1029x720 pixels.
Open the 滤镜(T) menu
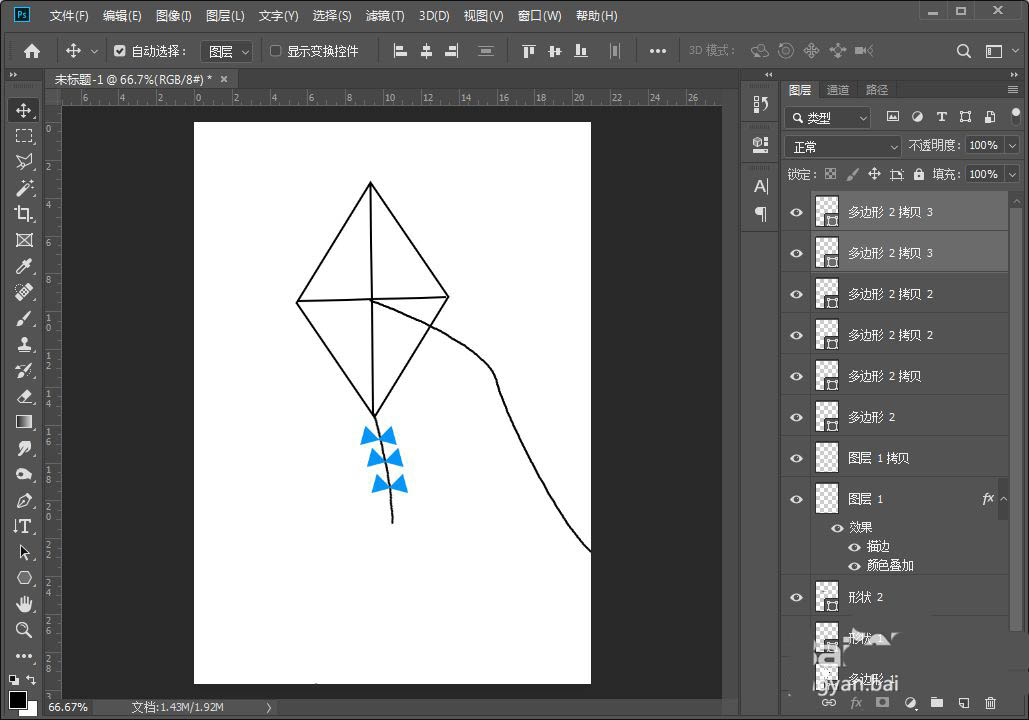[385, 16]
